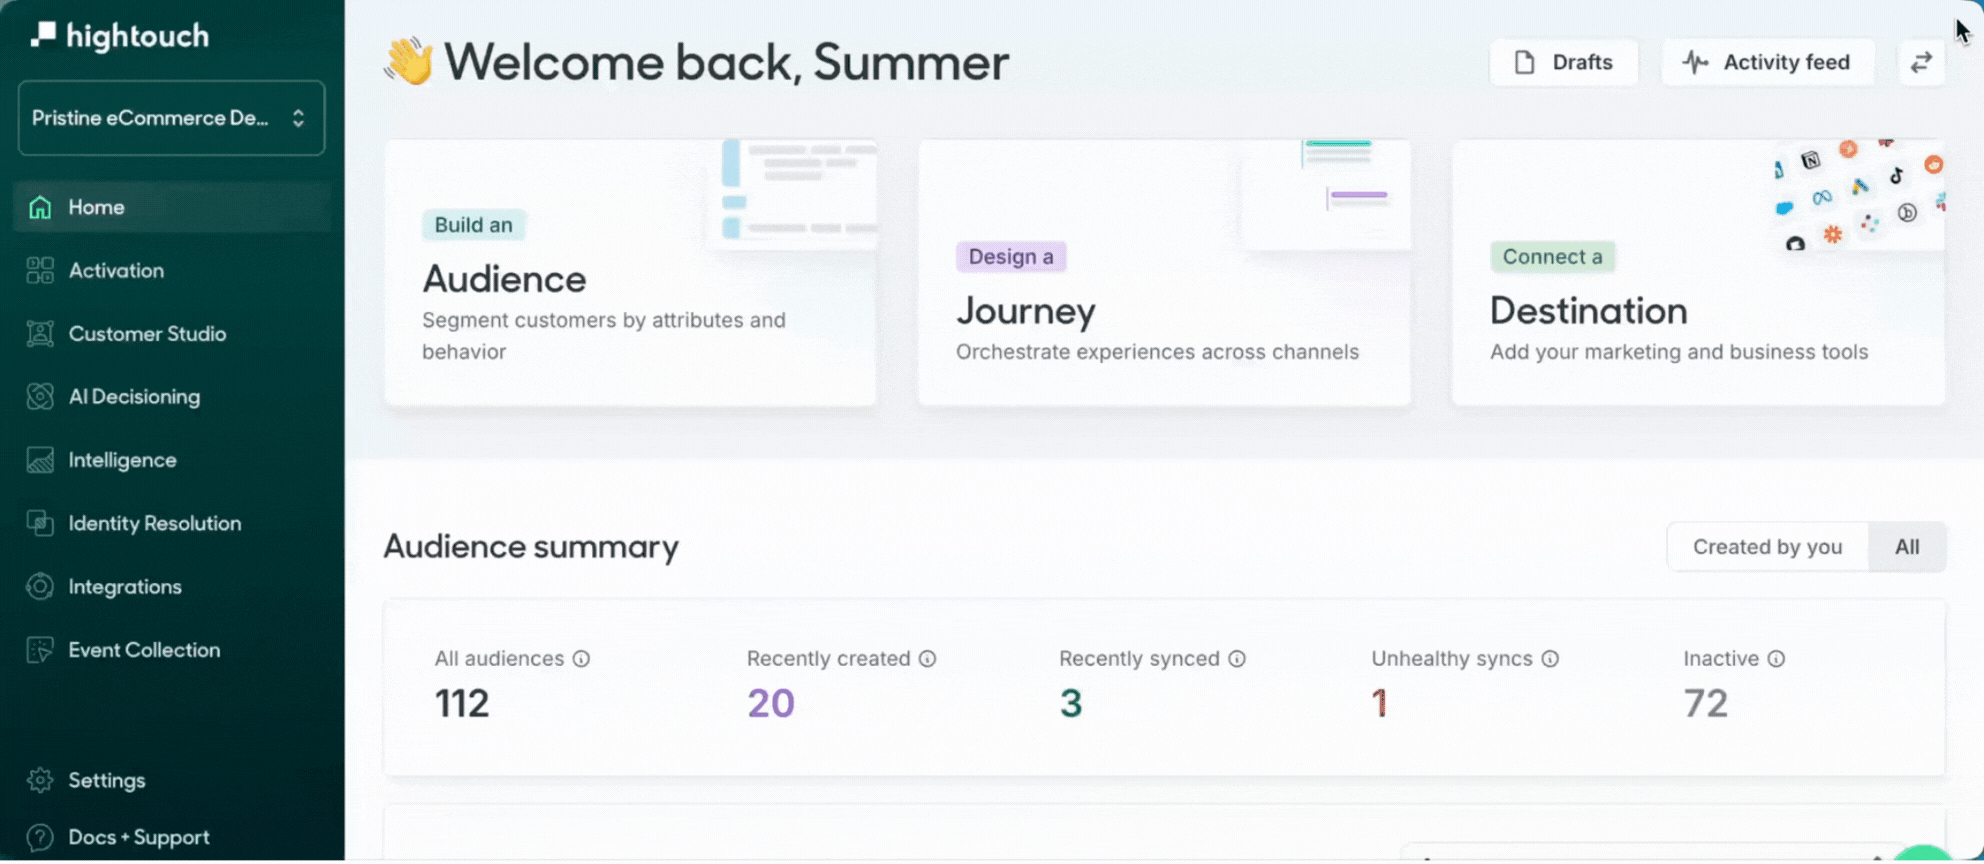This screenshot has height=864, width=1984.
Task: Click the Hightouch logo icon
Action: coord(43,35)
